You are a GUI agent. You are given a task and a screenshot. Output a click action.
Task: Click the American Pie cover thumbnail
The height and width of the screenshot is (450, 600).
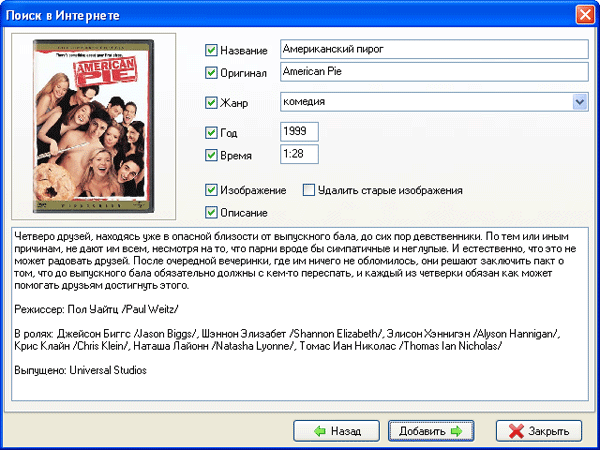pos(93,126)
